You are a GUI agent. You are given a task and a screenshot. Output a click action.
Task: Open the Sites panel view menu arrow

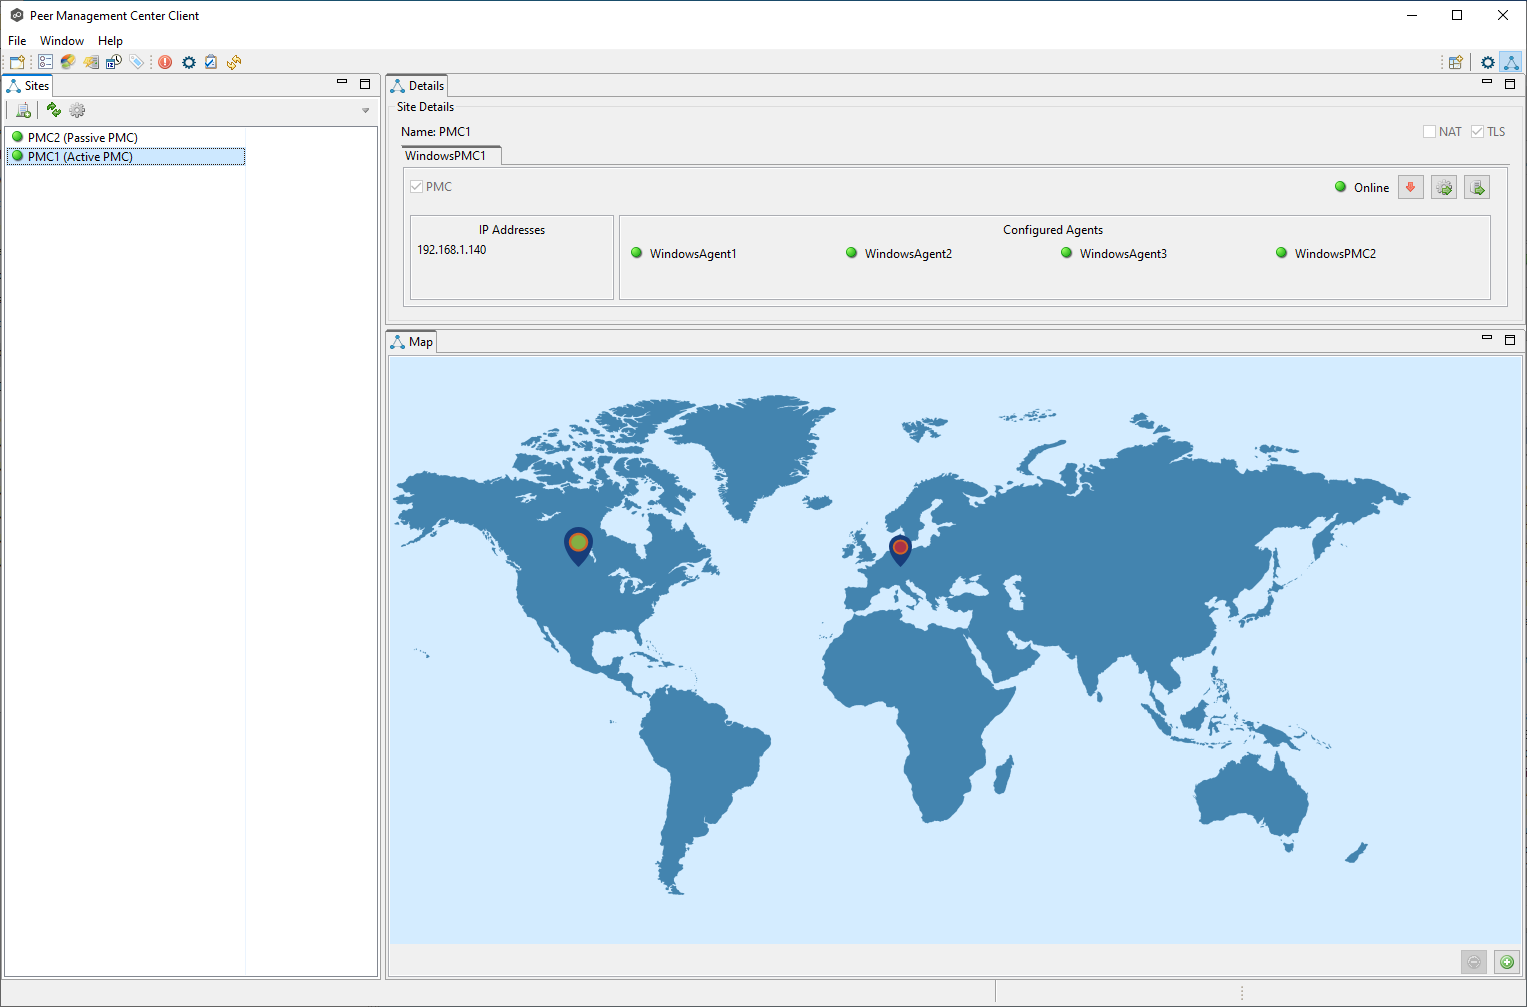[x=365, y=110]
